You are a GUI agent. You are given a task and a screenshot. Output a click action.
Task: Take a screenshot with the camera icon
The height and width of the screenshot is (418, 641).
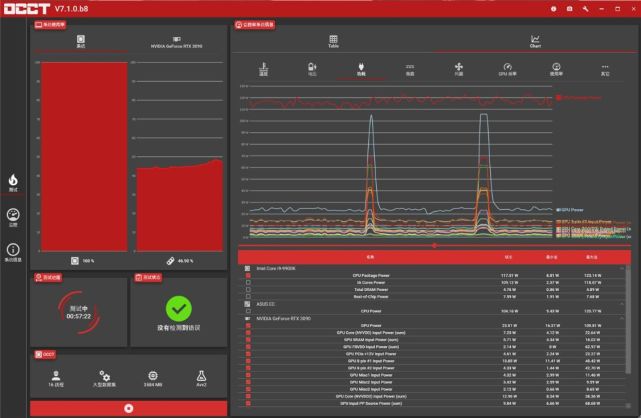tap(569, 9)
